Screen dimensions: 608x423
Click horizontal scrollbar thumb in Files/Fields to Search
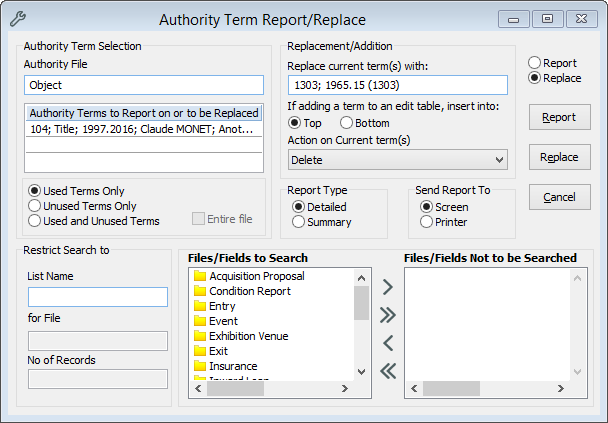click(235, 388)
